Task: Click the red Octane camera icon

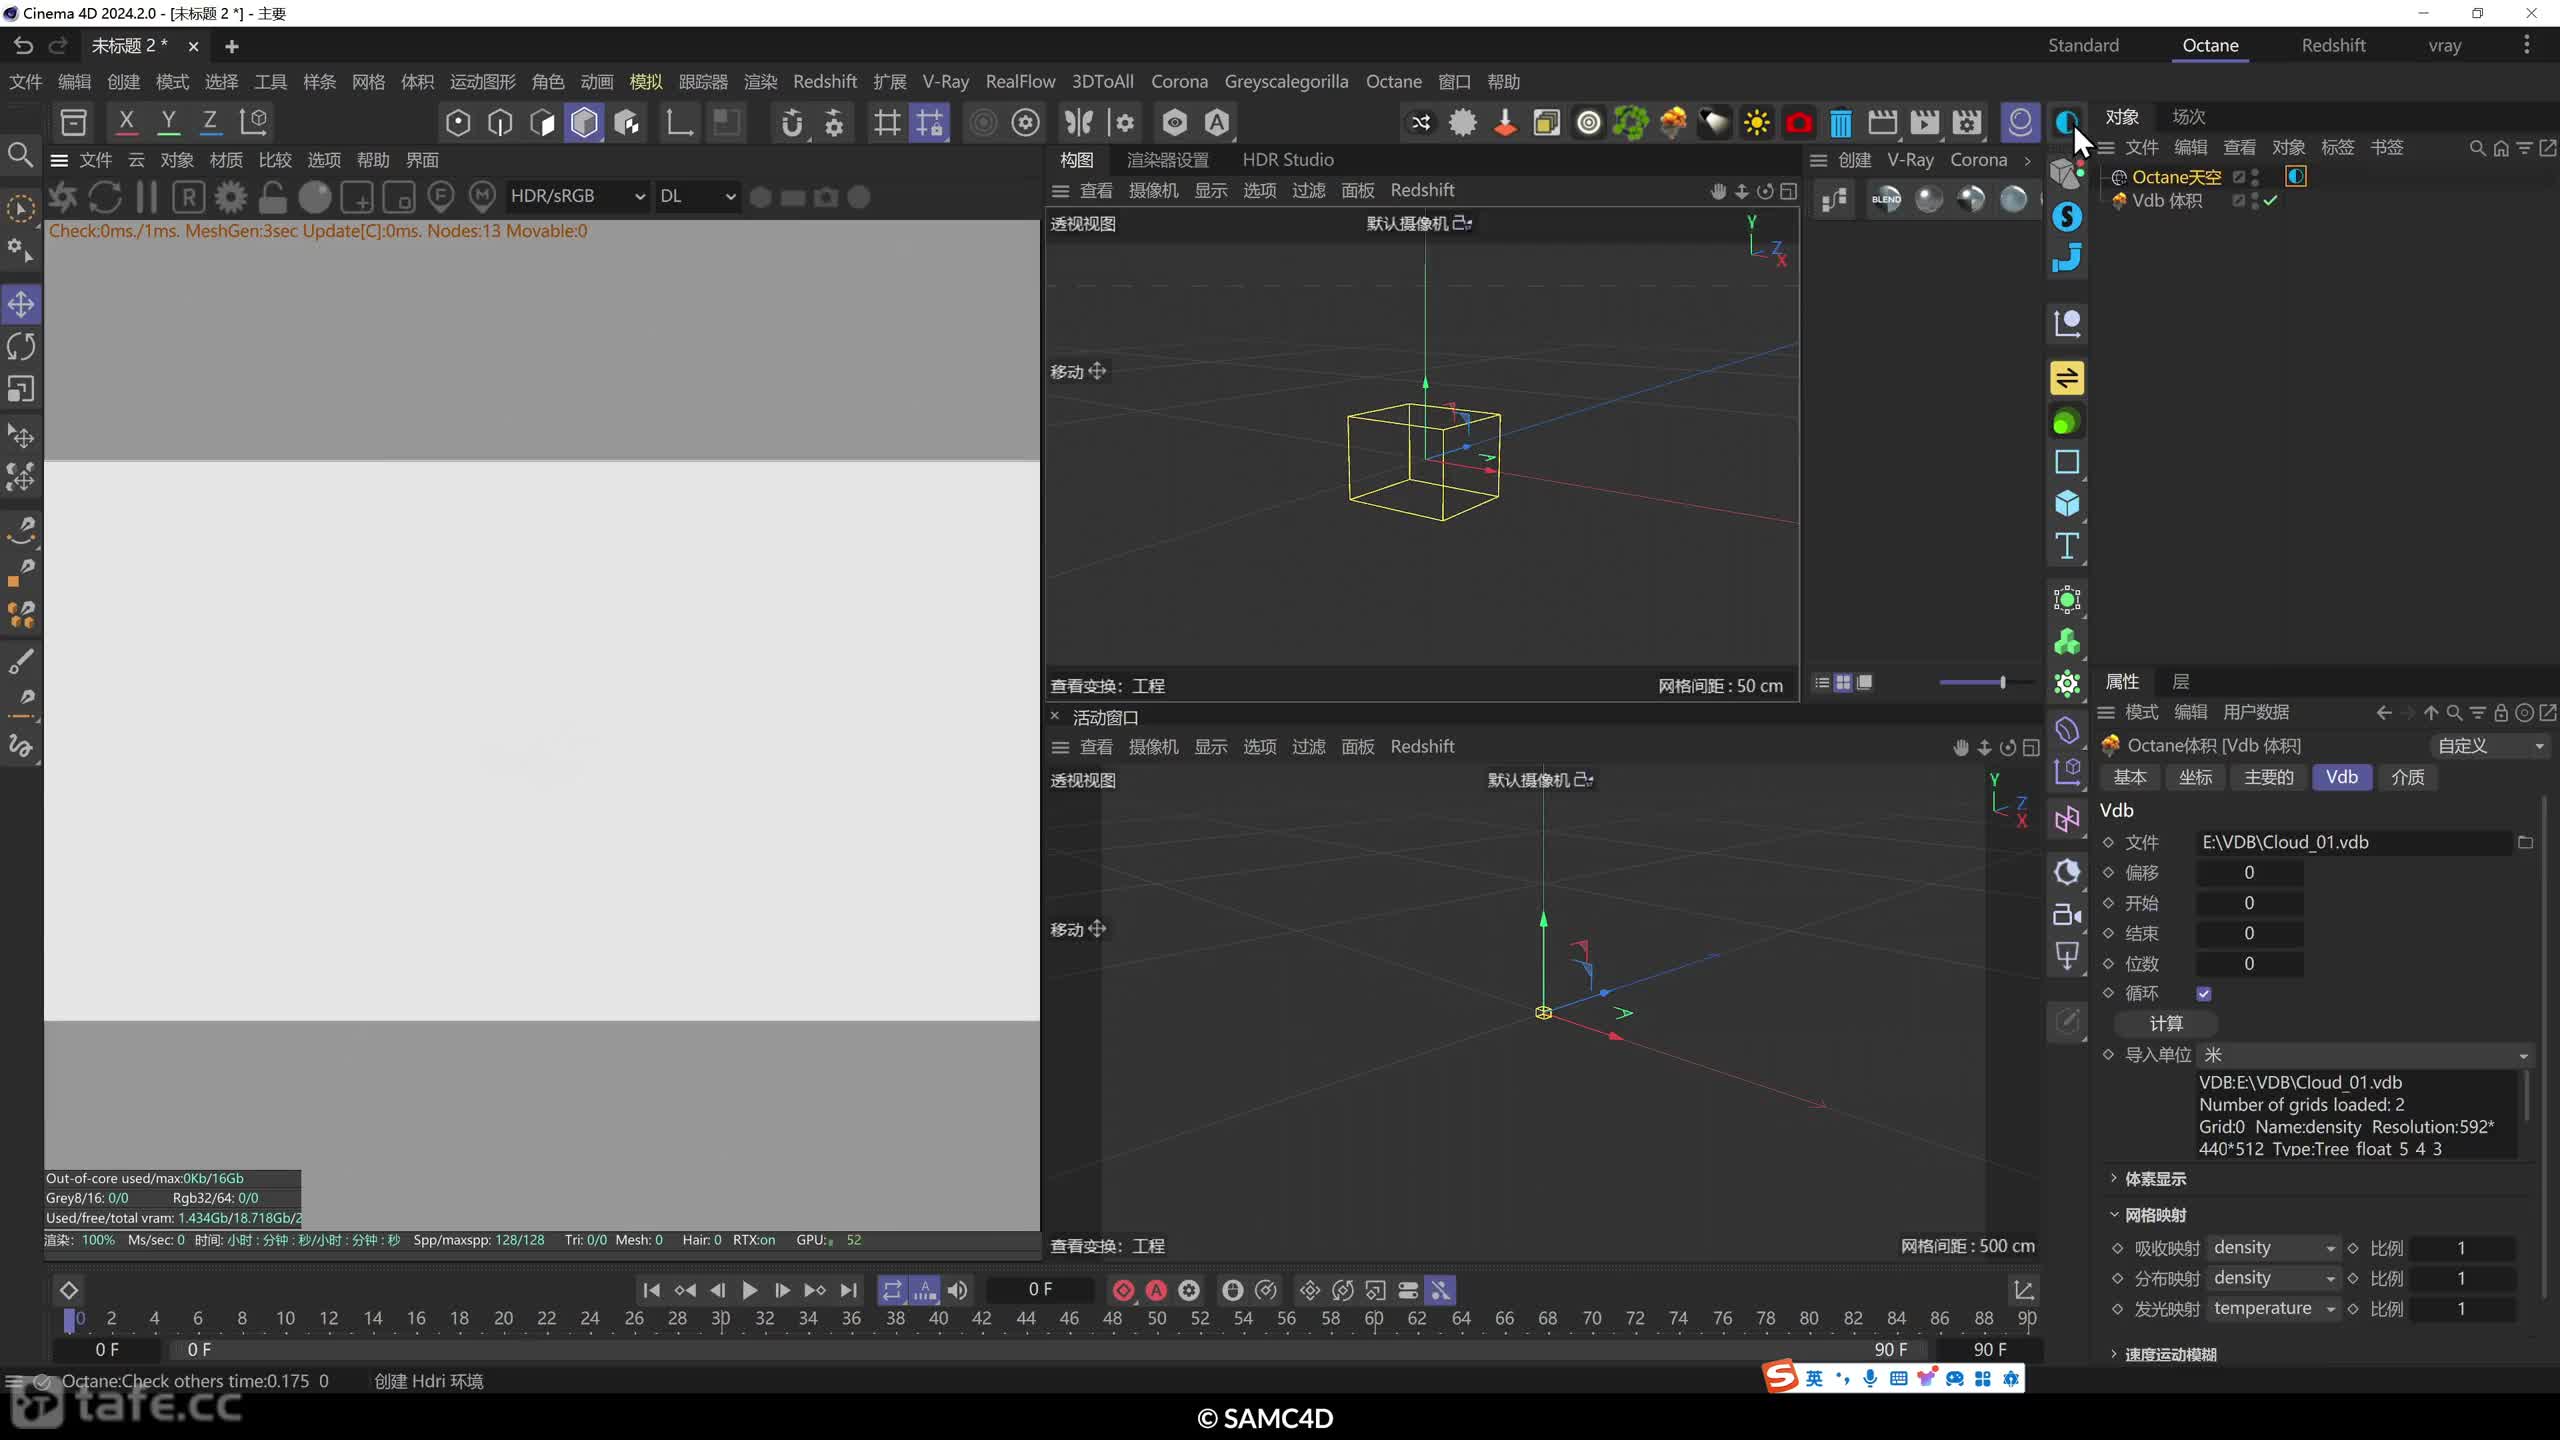Action: pos(1798,123)
